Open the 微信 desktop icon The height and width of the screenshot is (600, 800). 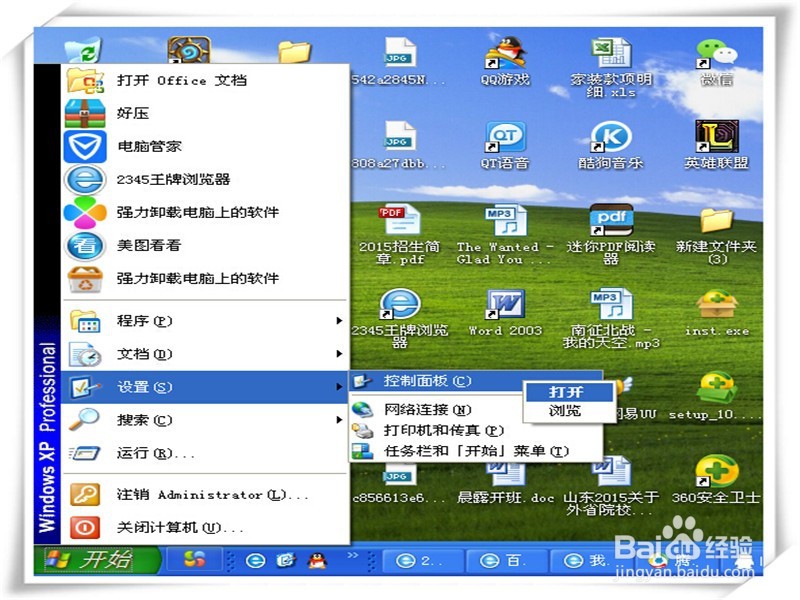coord(717,61)
